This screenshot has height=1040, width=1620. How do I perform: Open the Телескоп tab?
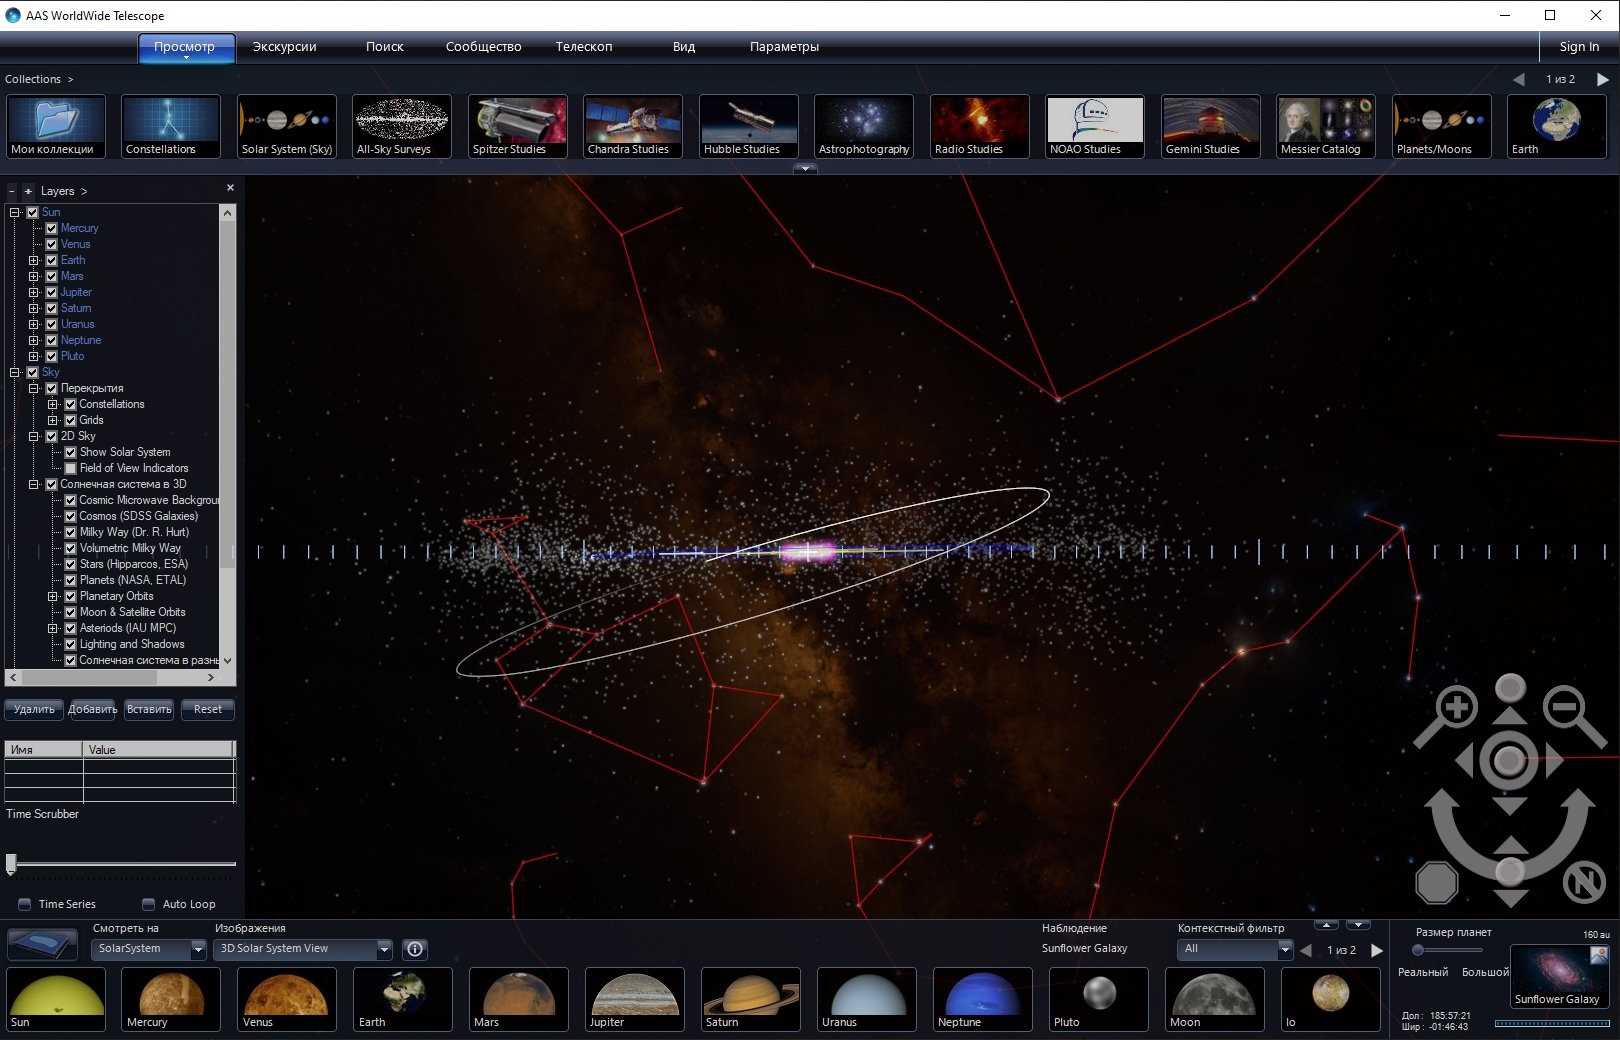(x=584, y=47)
